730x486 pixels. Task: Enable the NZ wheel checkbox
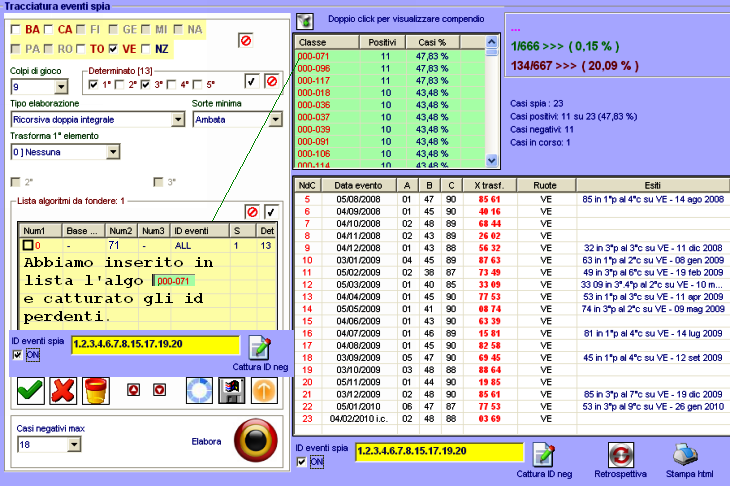(146, 49)
